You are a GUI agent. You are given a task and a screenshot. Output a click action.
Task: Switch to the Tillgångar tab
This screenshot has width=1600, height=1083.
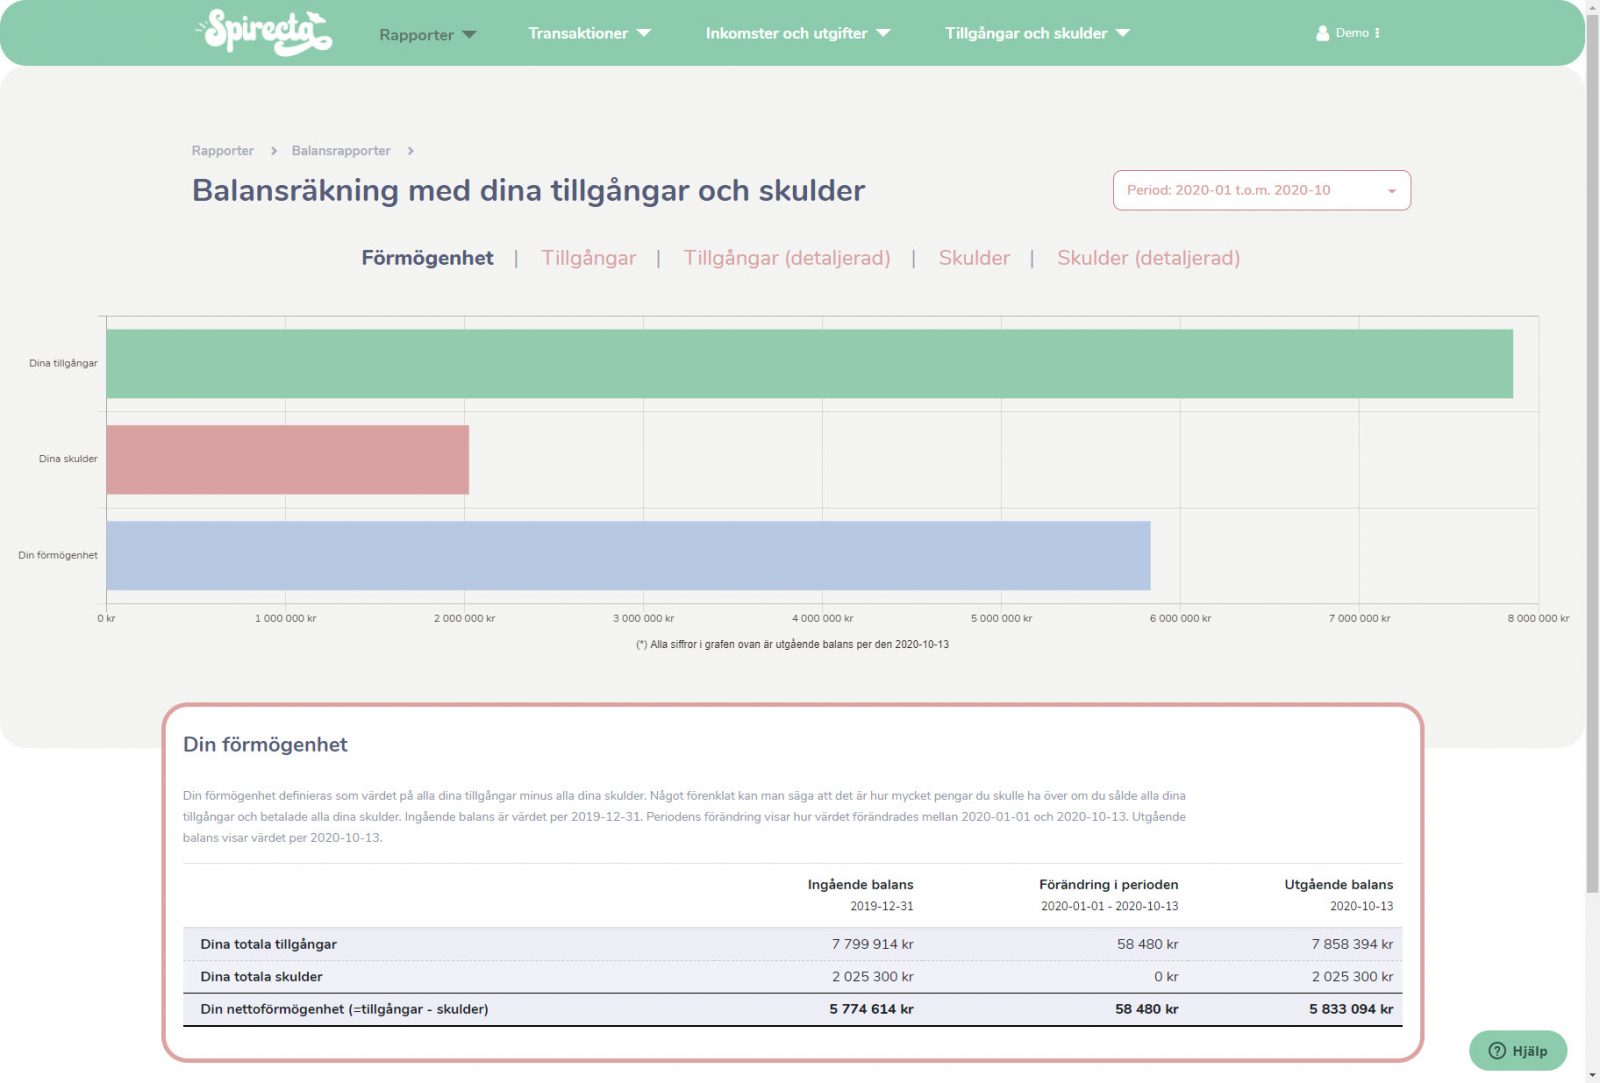pyautogui.click(x=588, y=258)
